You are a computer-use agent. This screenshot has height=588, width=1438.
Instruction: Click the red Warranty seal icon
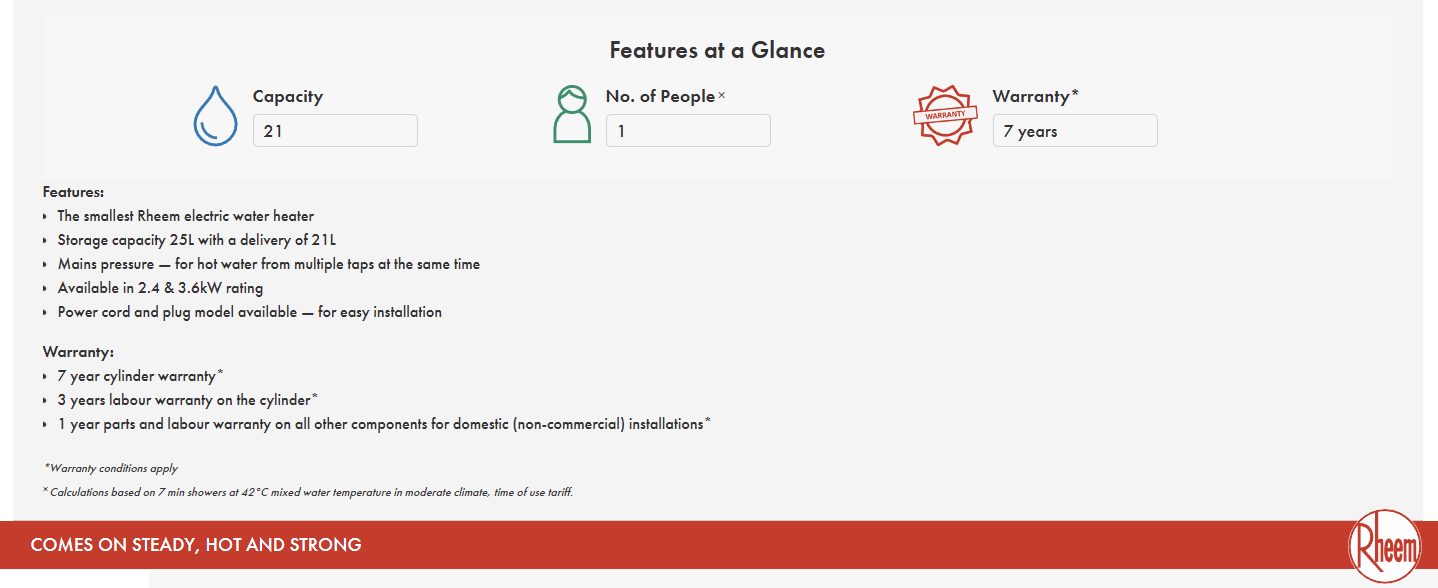click(945, 116)
